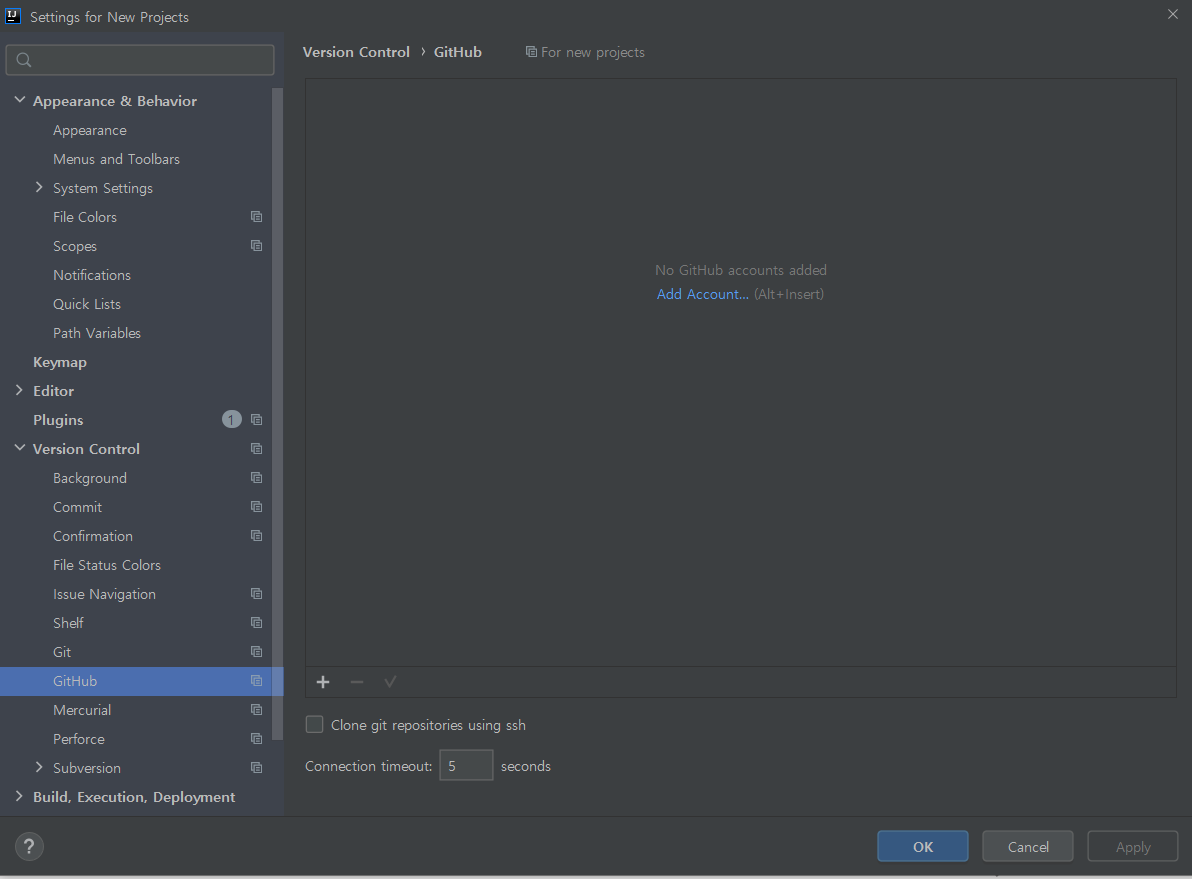1192x879 pixels.
Task: Click the Add Account... link
Action: 702,294
